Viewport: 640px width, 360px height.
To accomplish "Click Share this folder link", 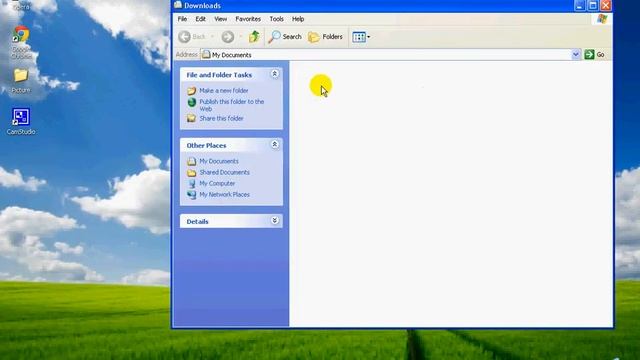I will [221, 118].
